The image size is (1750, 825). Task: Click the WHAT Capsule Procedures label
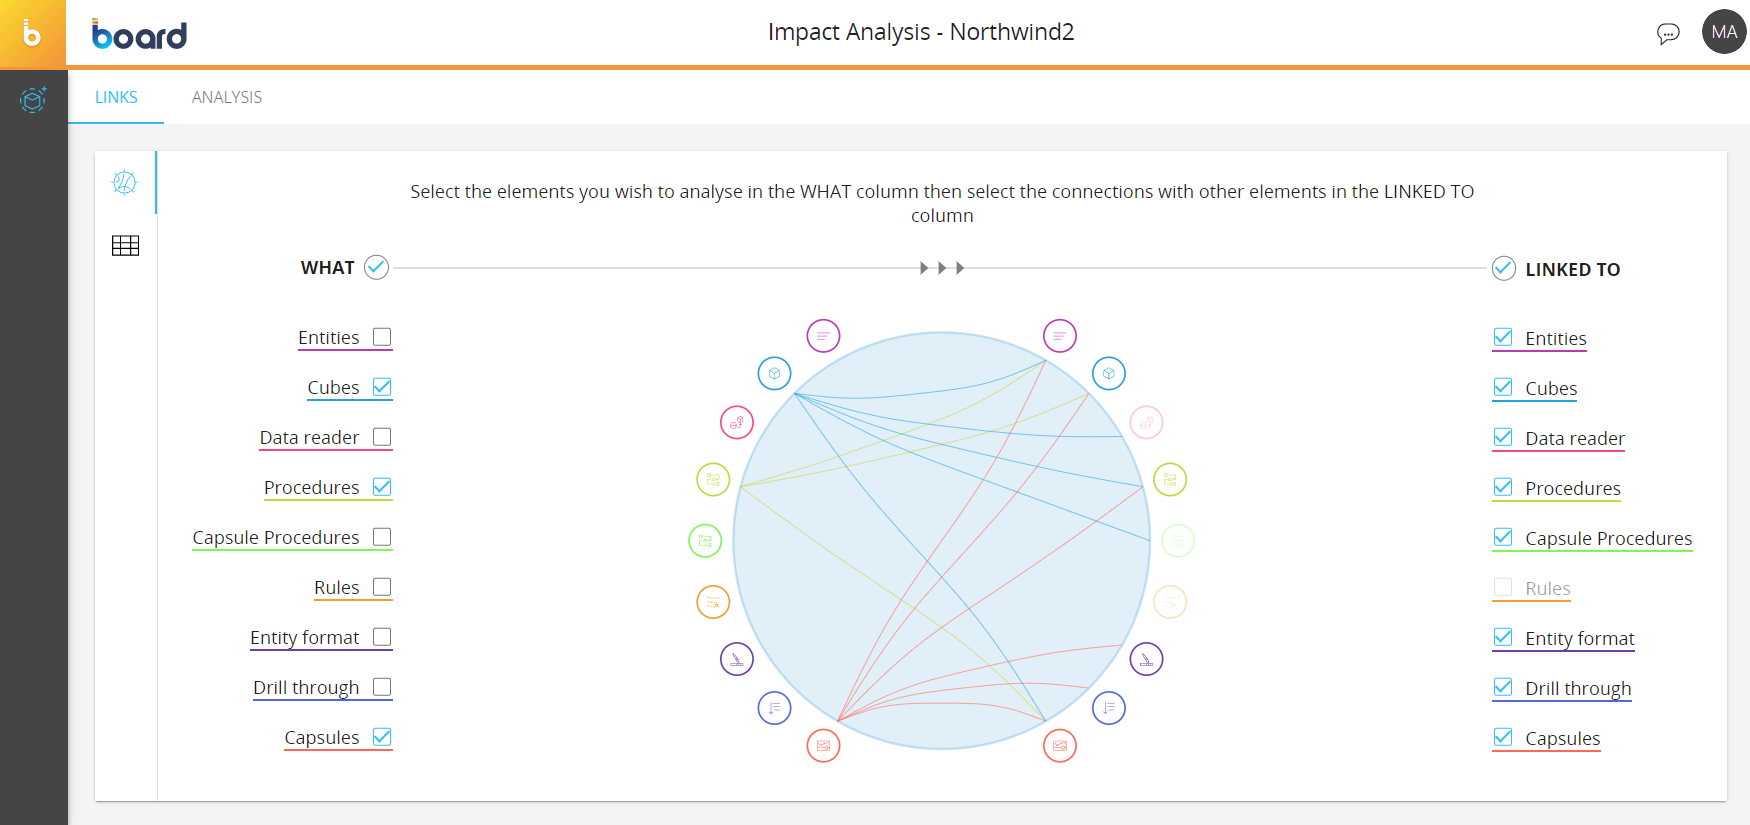pos(276,537)
